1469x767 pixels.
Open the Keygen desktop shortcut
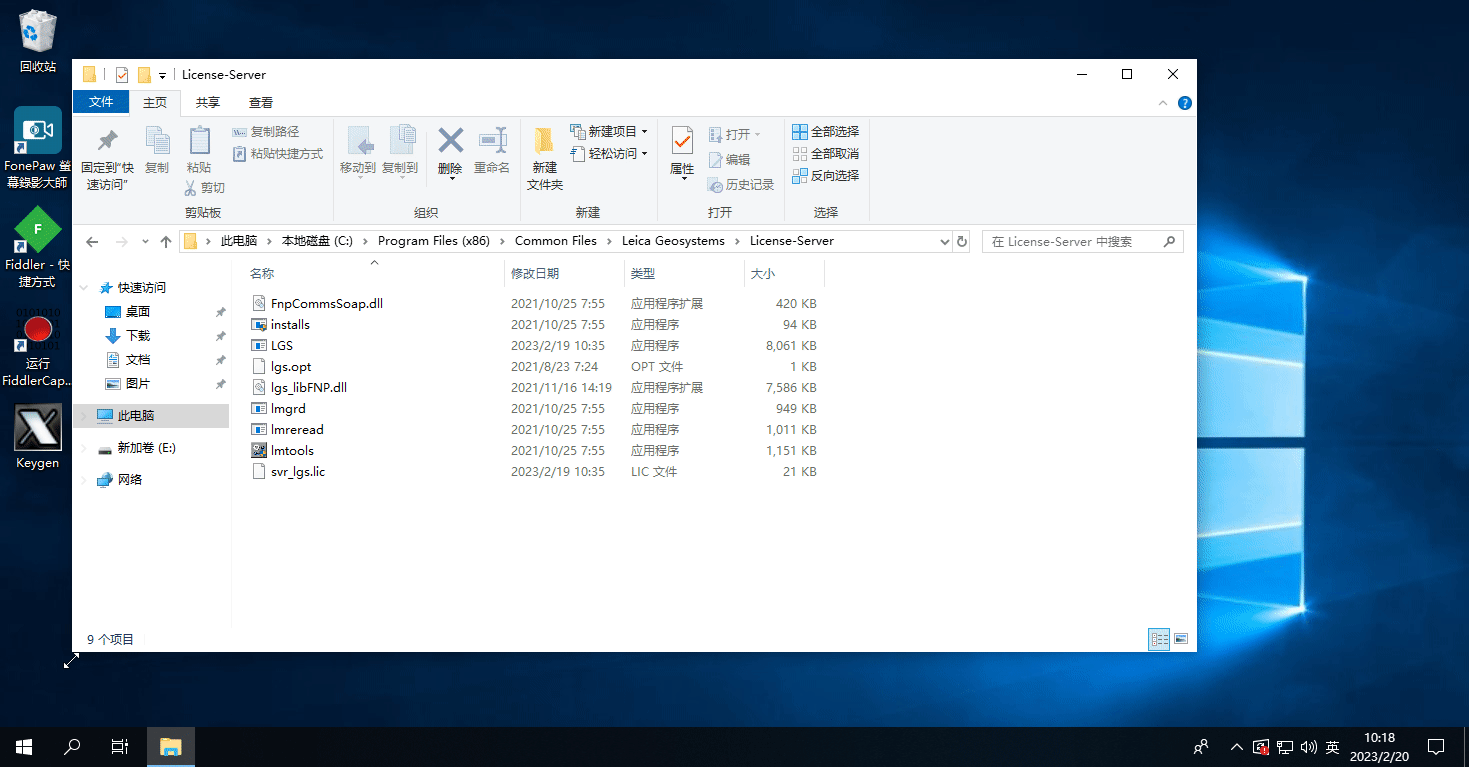[38, 437]
